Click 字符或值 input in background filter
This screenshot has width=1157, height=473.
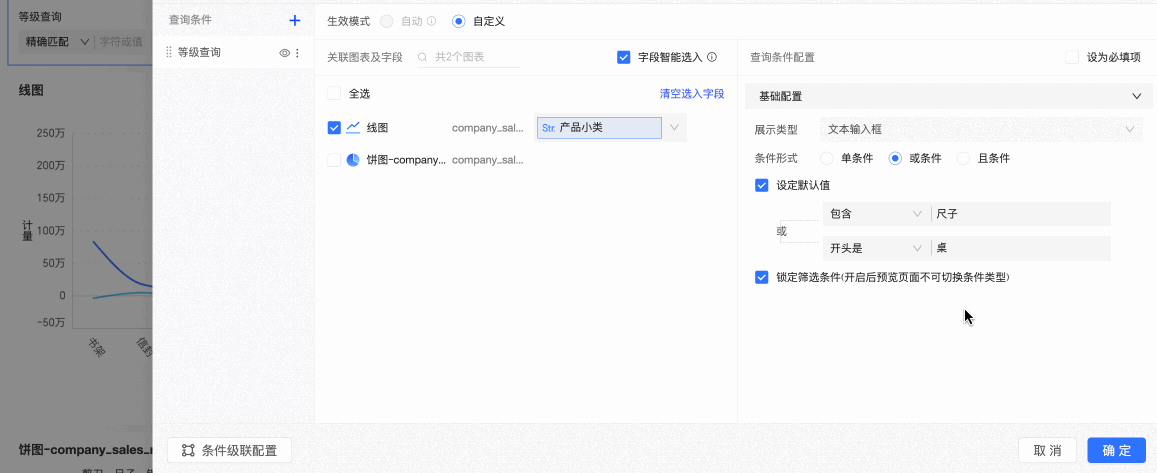click(x=122, y=42)
